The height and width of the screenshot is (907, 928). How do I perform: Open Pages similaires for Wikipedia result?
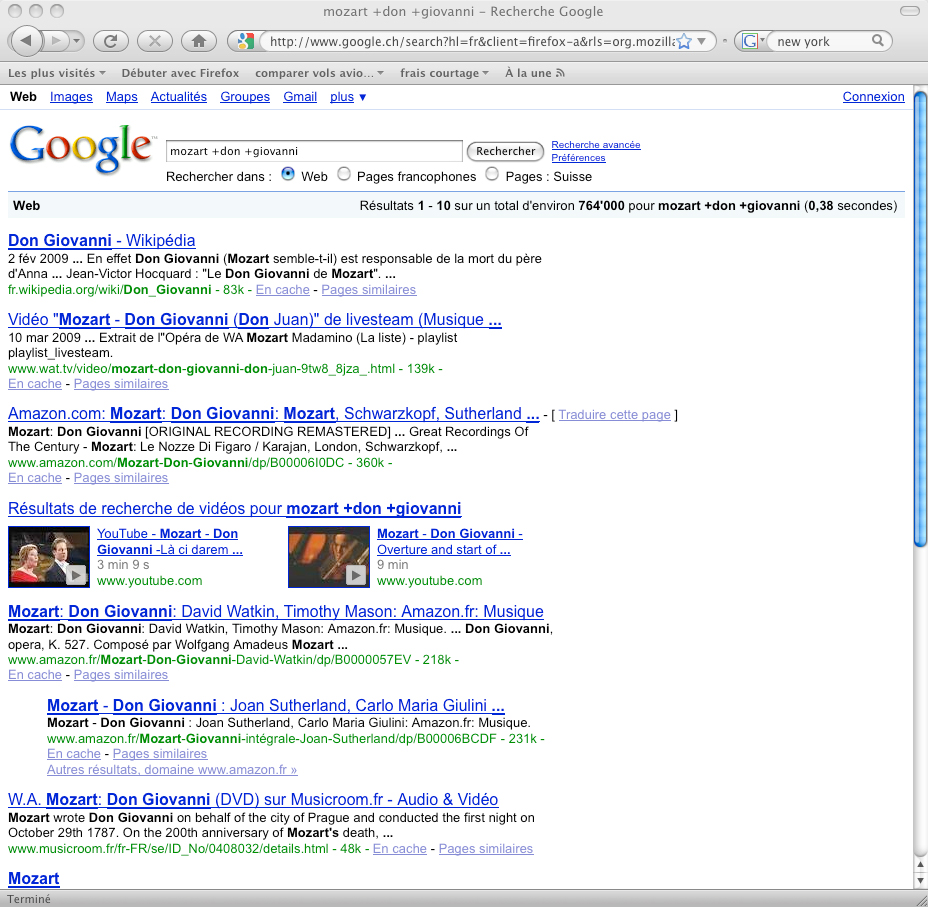tap(369, 289)
